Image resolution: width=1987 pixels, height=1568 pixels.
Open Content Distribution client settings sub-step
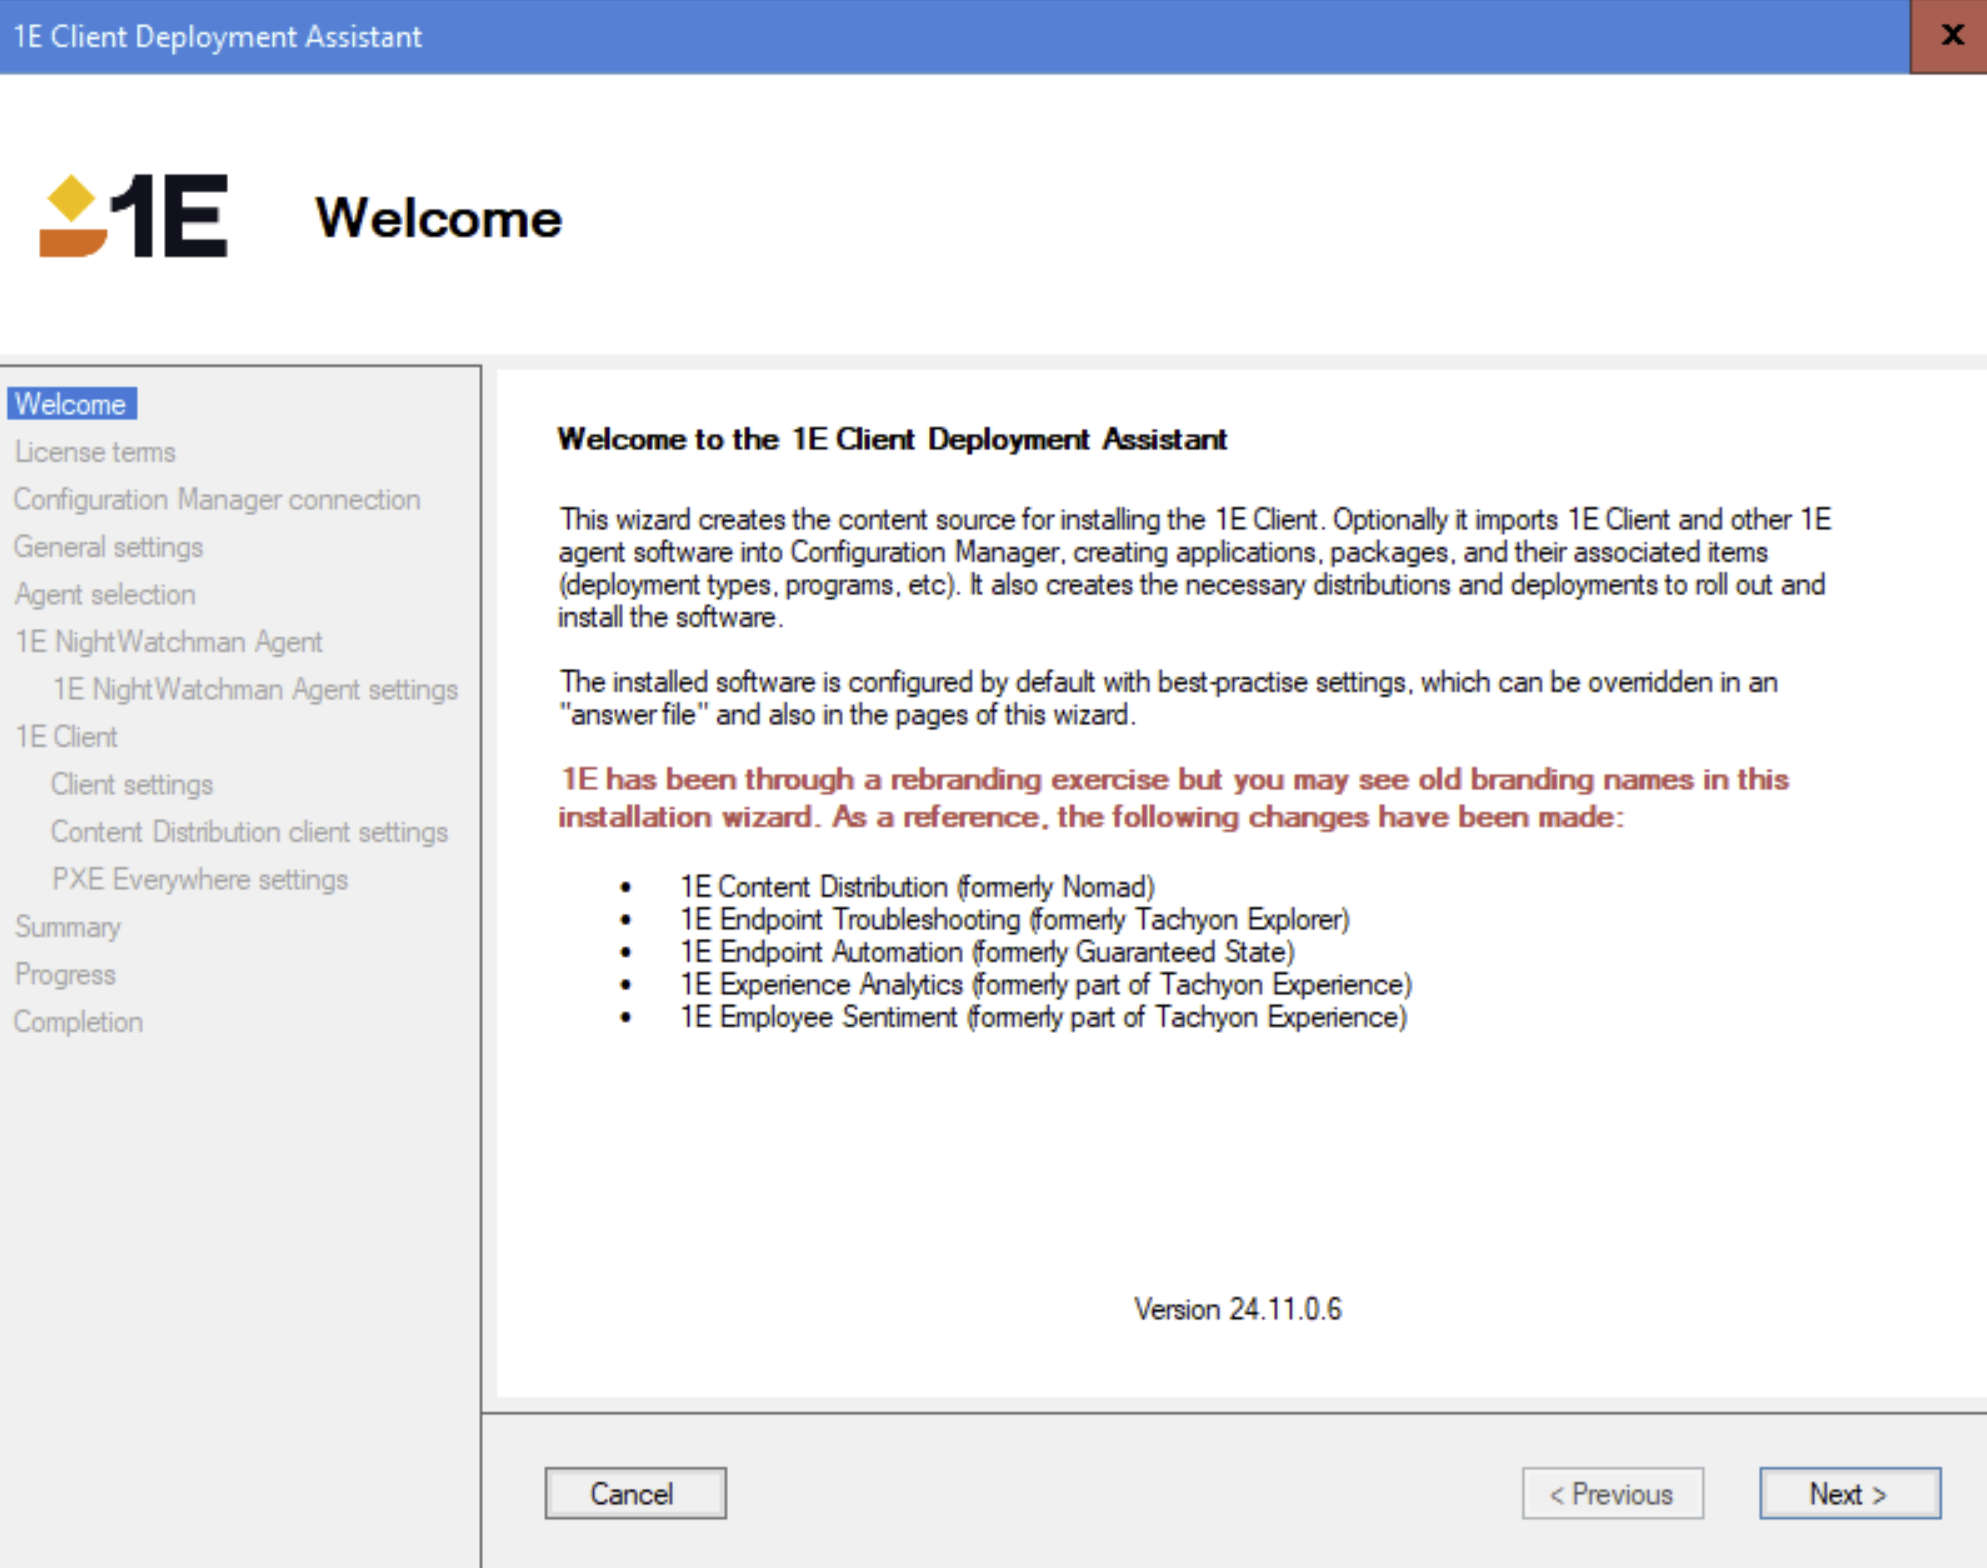(249, 832)
